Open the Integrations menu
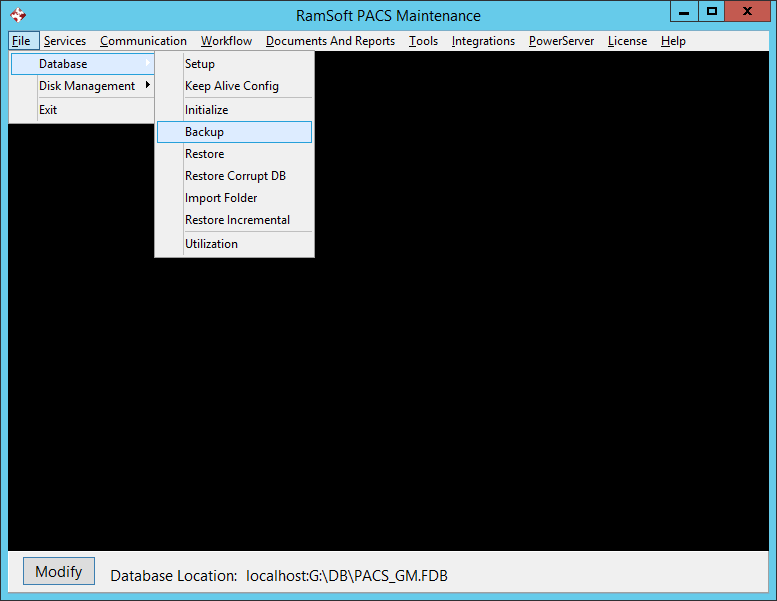The height and width of the screenshot is (601, 777). point(483,41)
